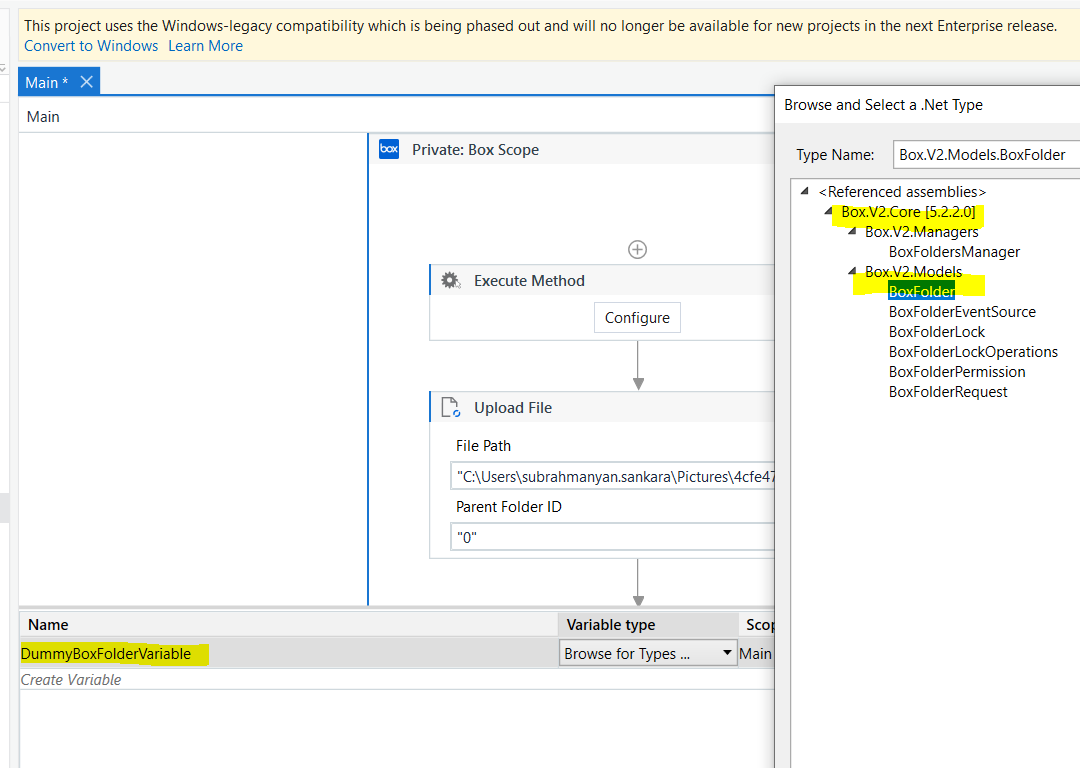Click the Box logo icon in Box Scope header
The height and width of the screenshot is (768, 1080).
pos(389,149)
